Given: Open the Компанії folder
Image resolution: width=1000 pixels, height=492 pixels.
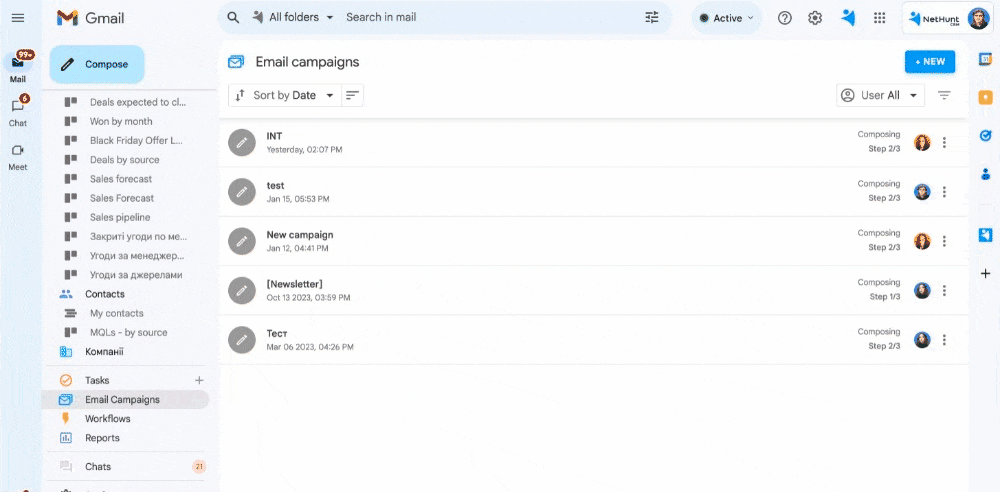Looking at the screenshot, I should click(x=105, y=352).
